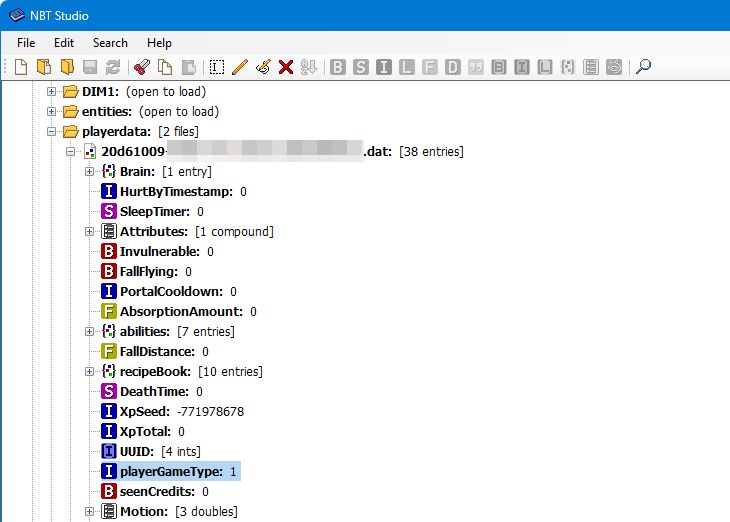Click the Open file toolbar icon
Viewport: 730px width, 522px height.
[44, 67]
